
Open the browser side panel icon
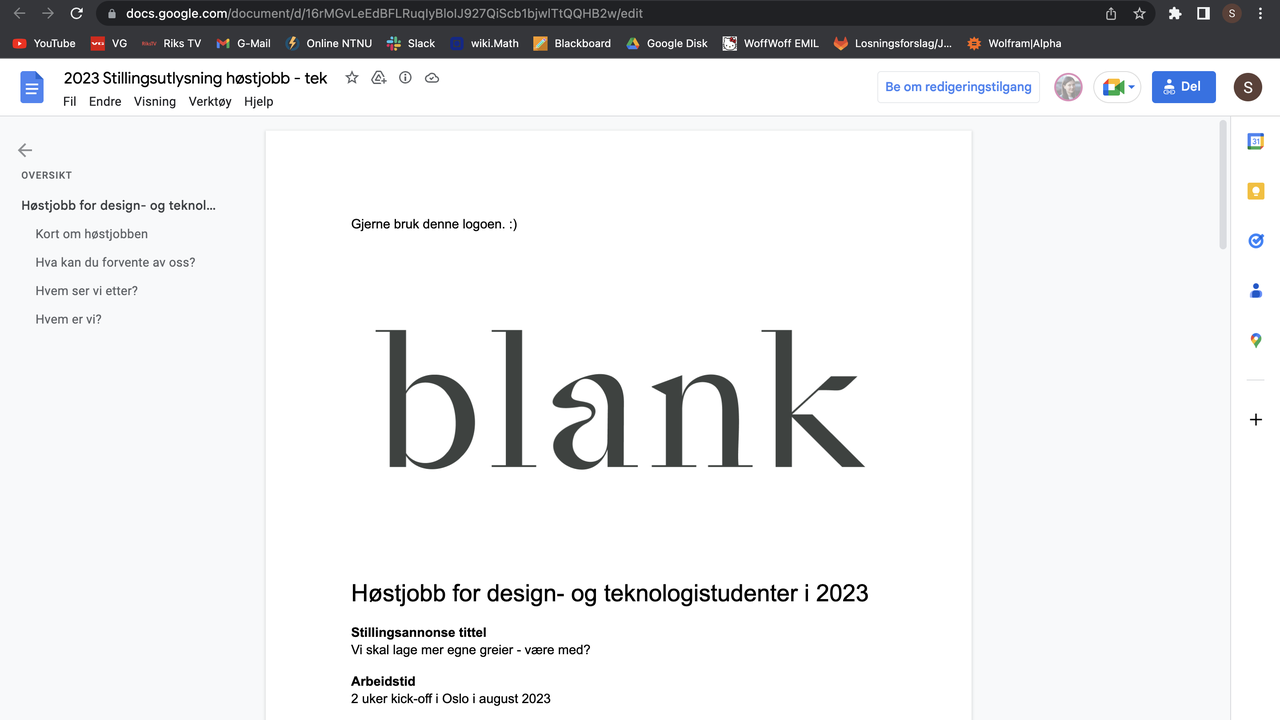click(1203, 14)
